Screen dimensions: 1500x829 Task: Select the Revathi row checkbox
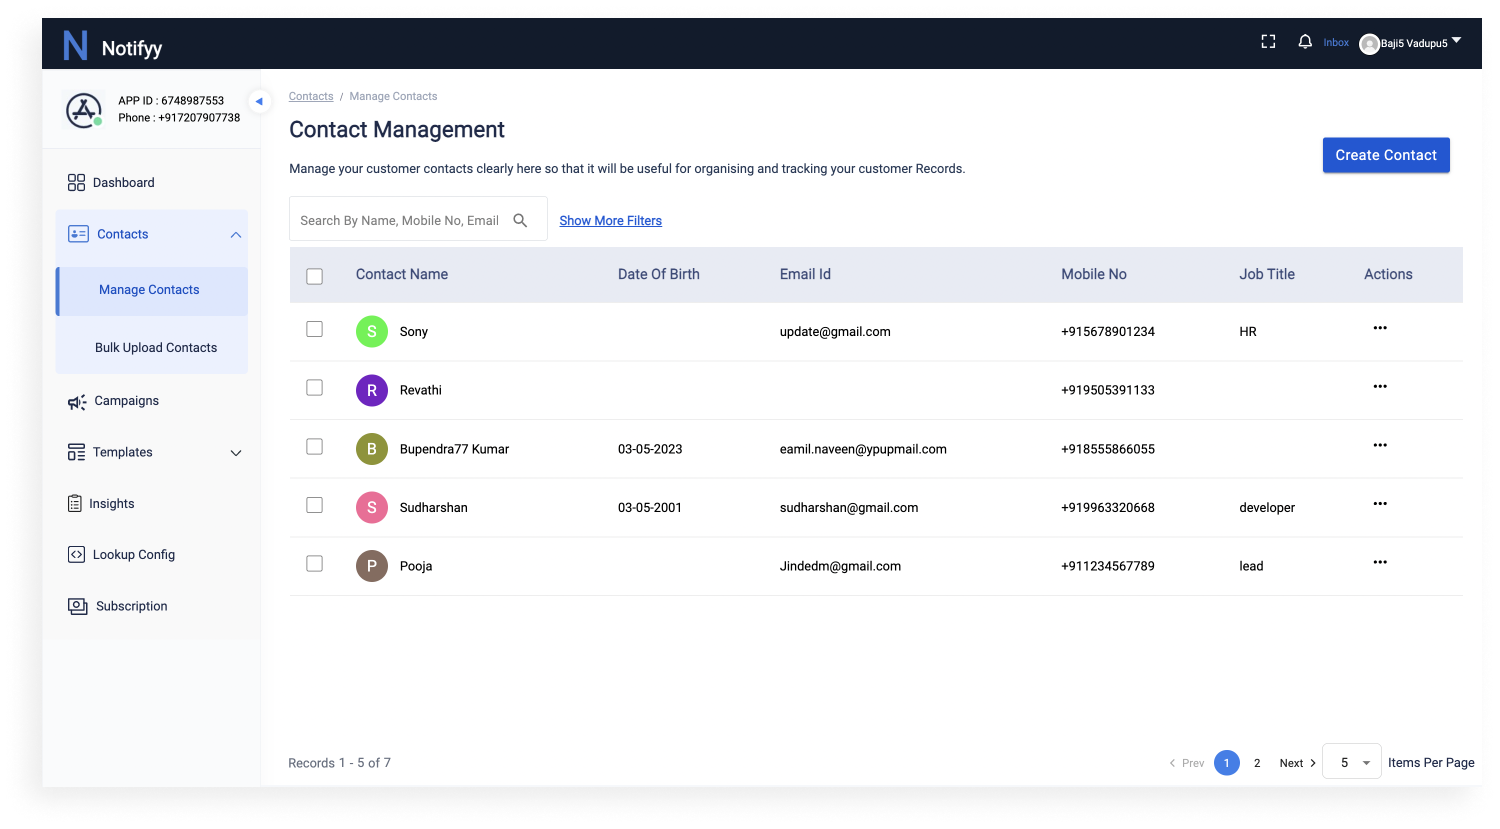314,387
